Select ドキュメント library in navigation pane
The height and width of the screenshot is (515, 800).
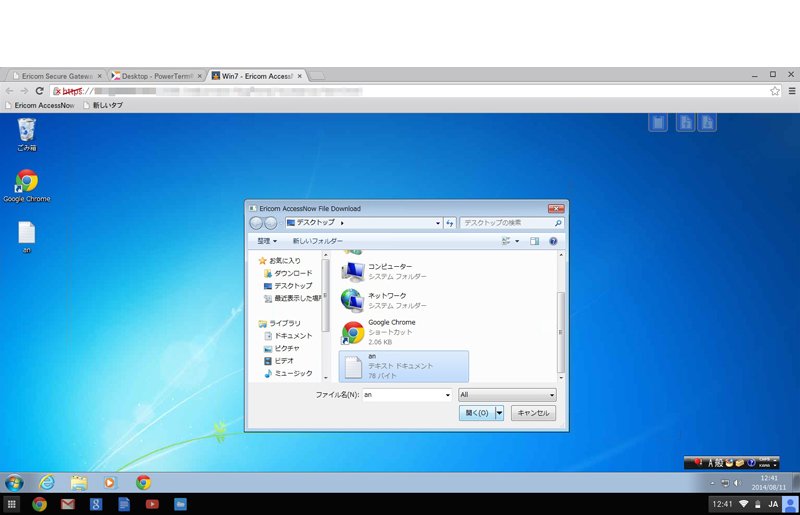[x=288, y=336]
